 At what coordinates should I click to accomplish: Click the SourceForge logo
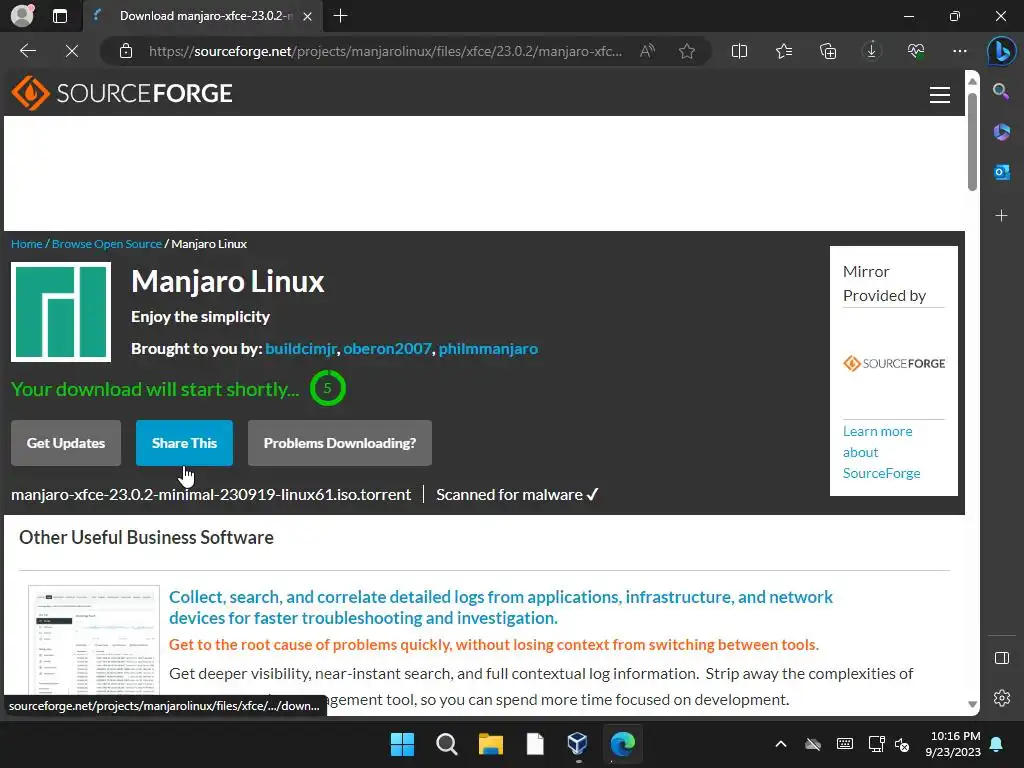(x=122, y=93)
